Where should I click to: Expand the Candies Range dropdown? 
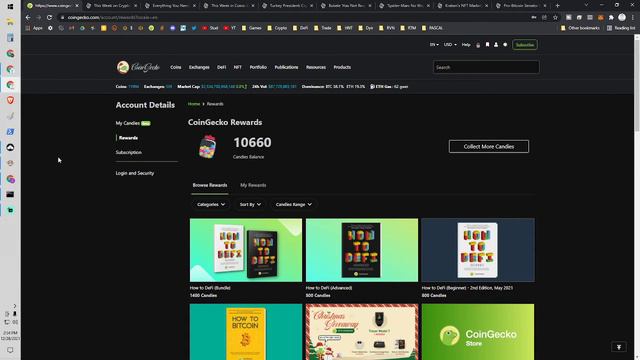[x=293, y=204]
